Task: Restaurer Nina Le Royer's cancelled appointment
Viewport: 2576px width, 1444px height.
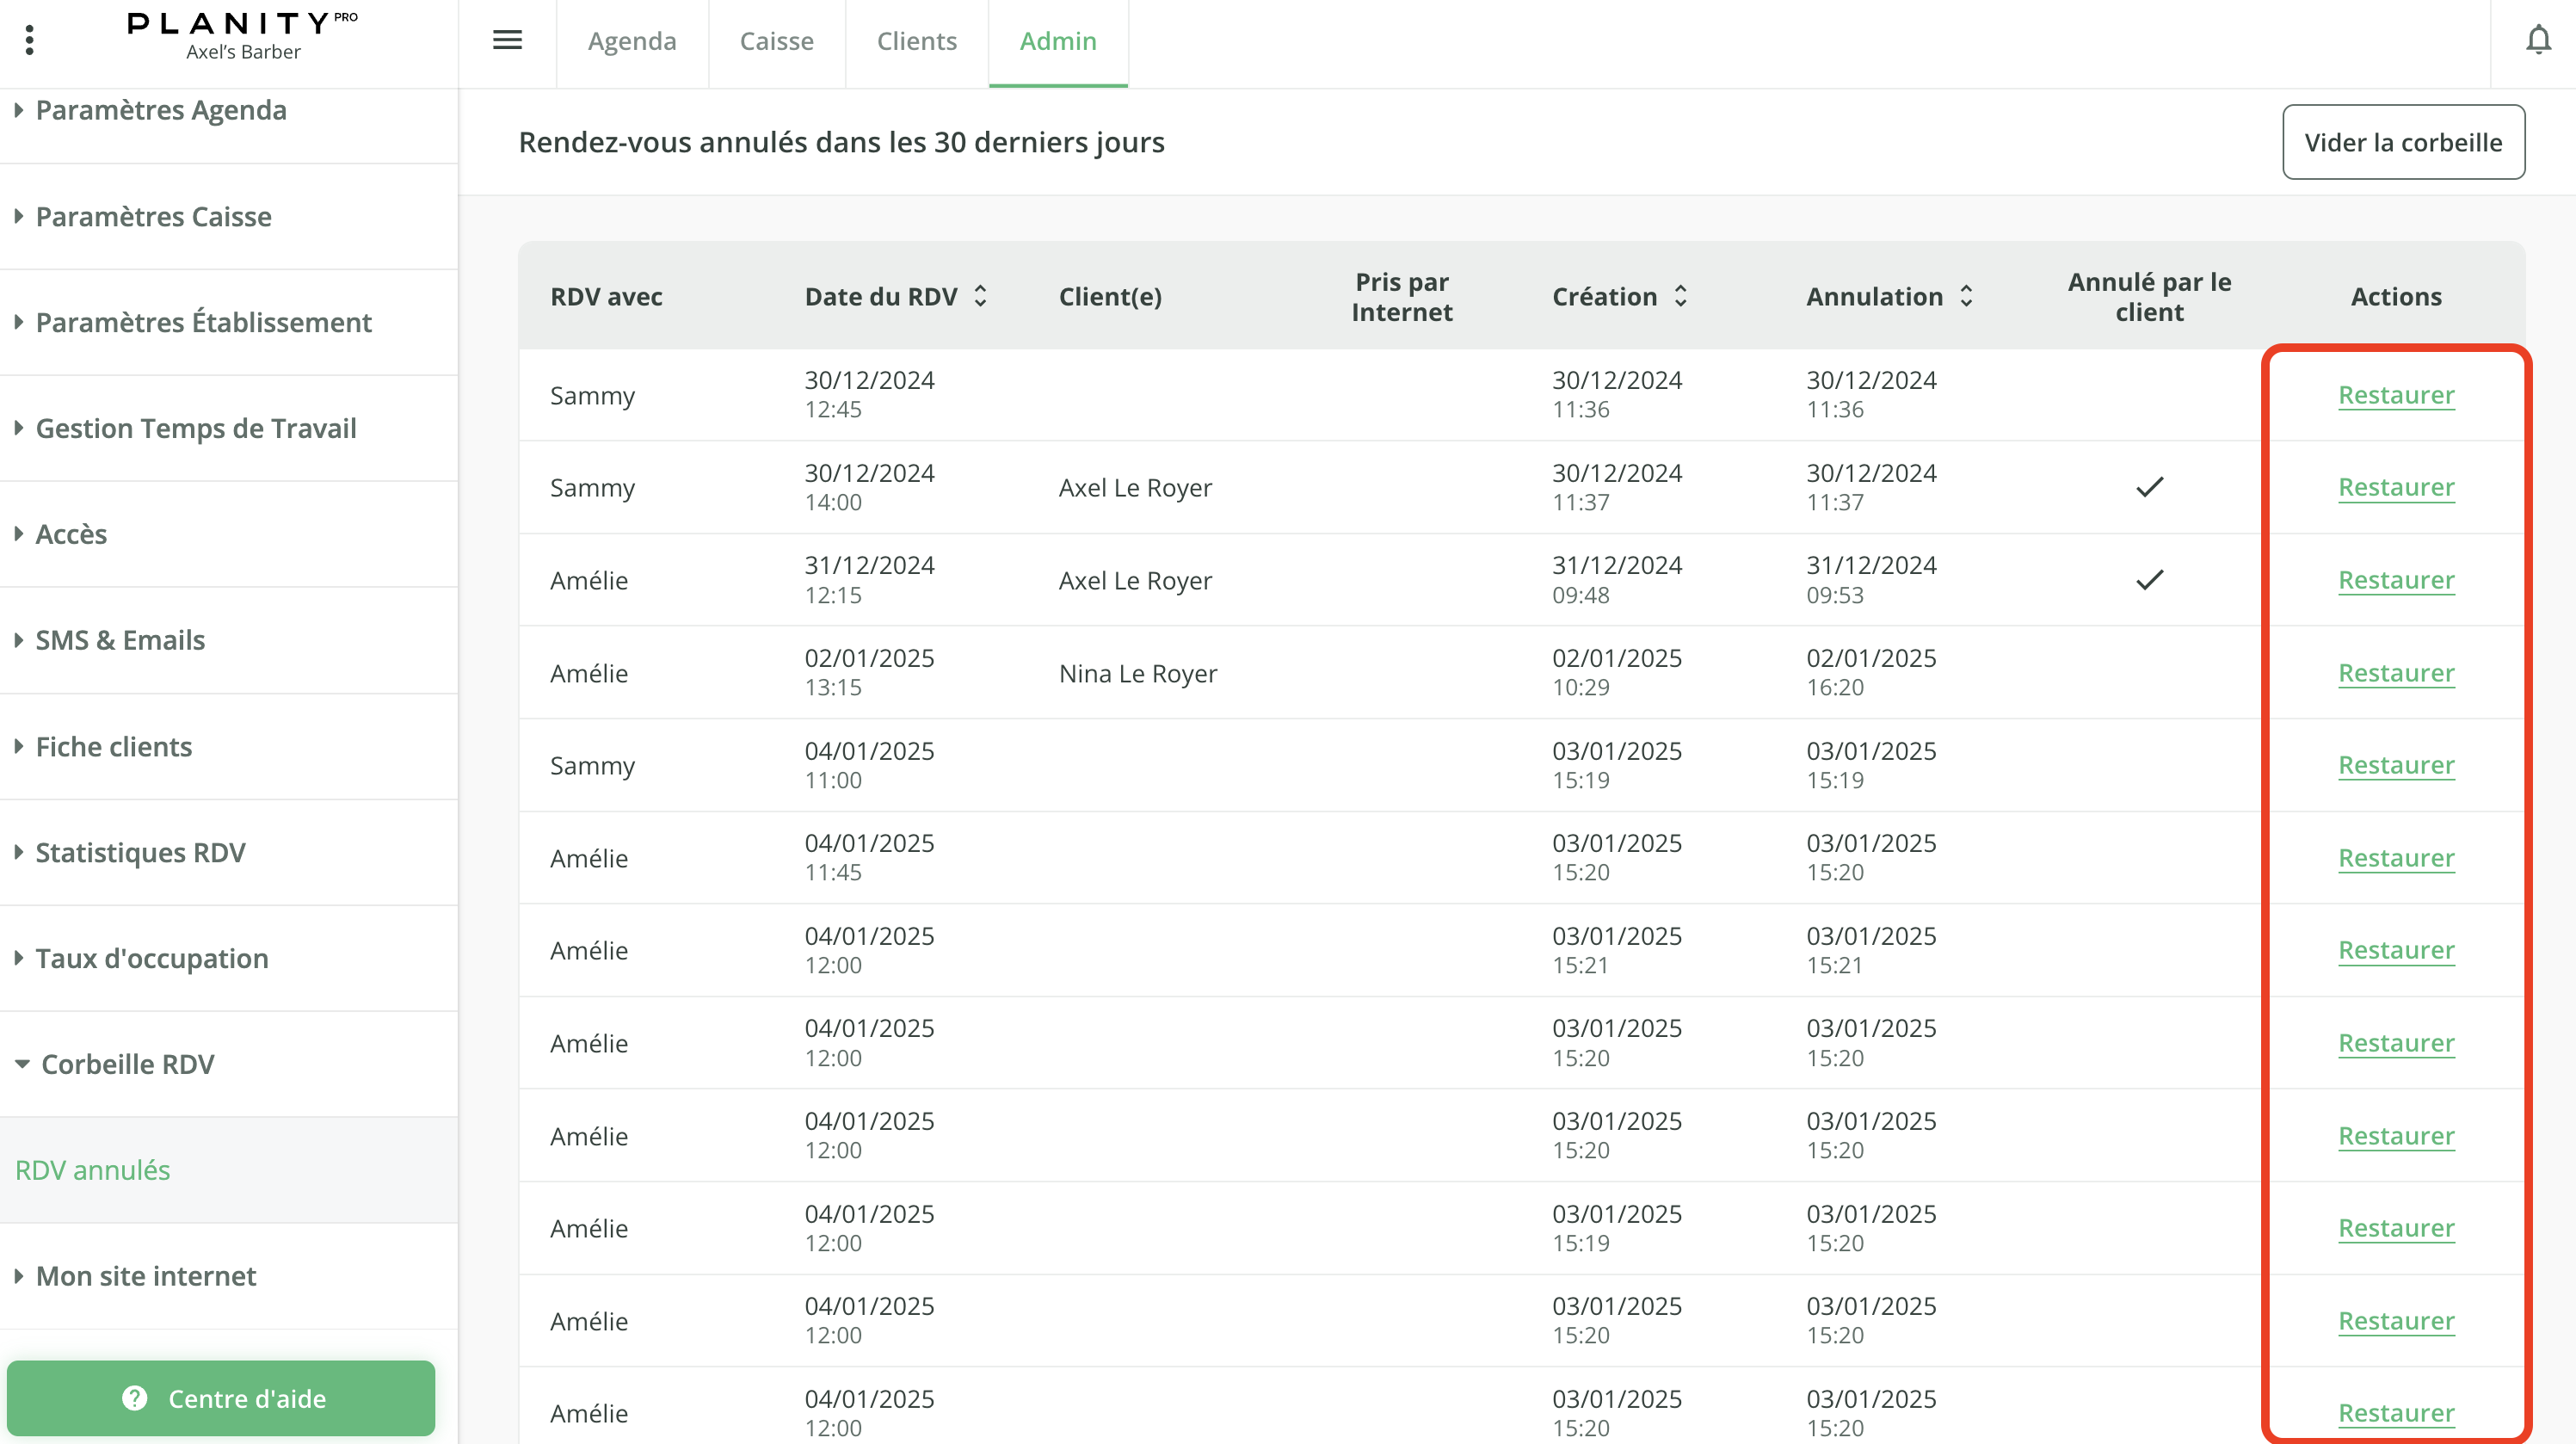Action: tap(2396, 672)
